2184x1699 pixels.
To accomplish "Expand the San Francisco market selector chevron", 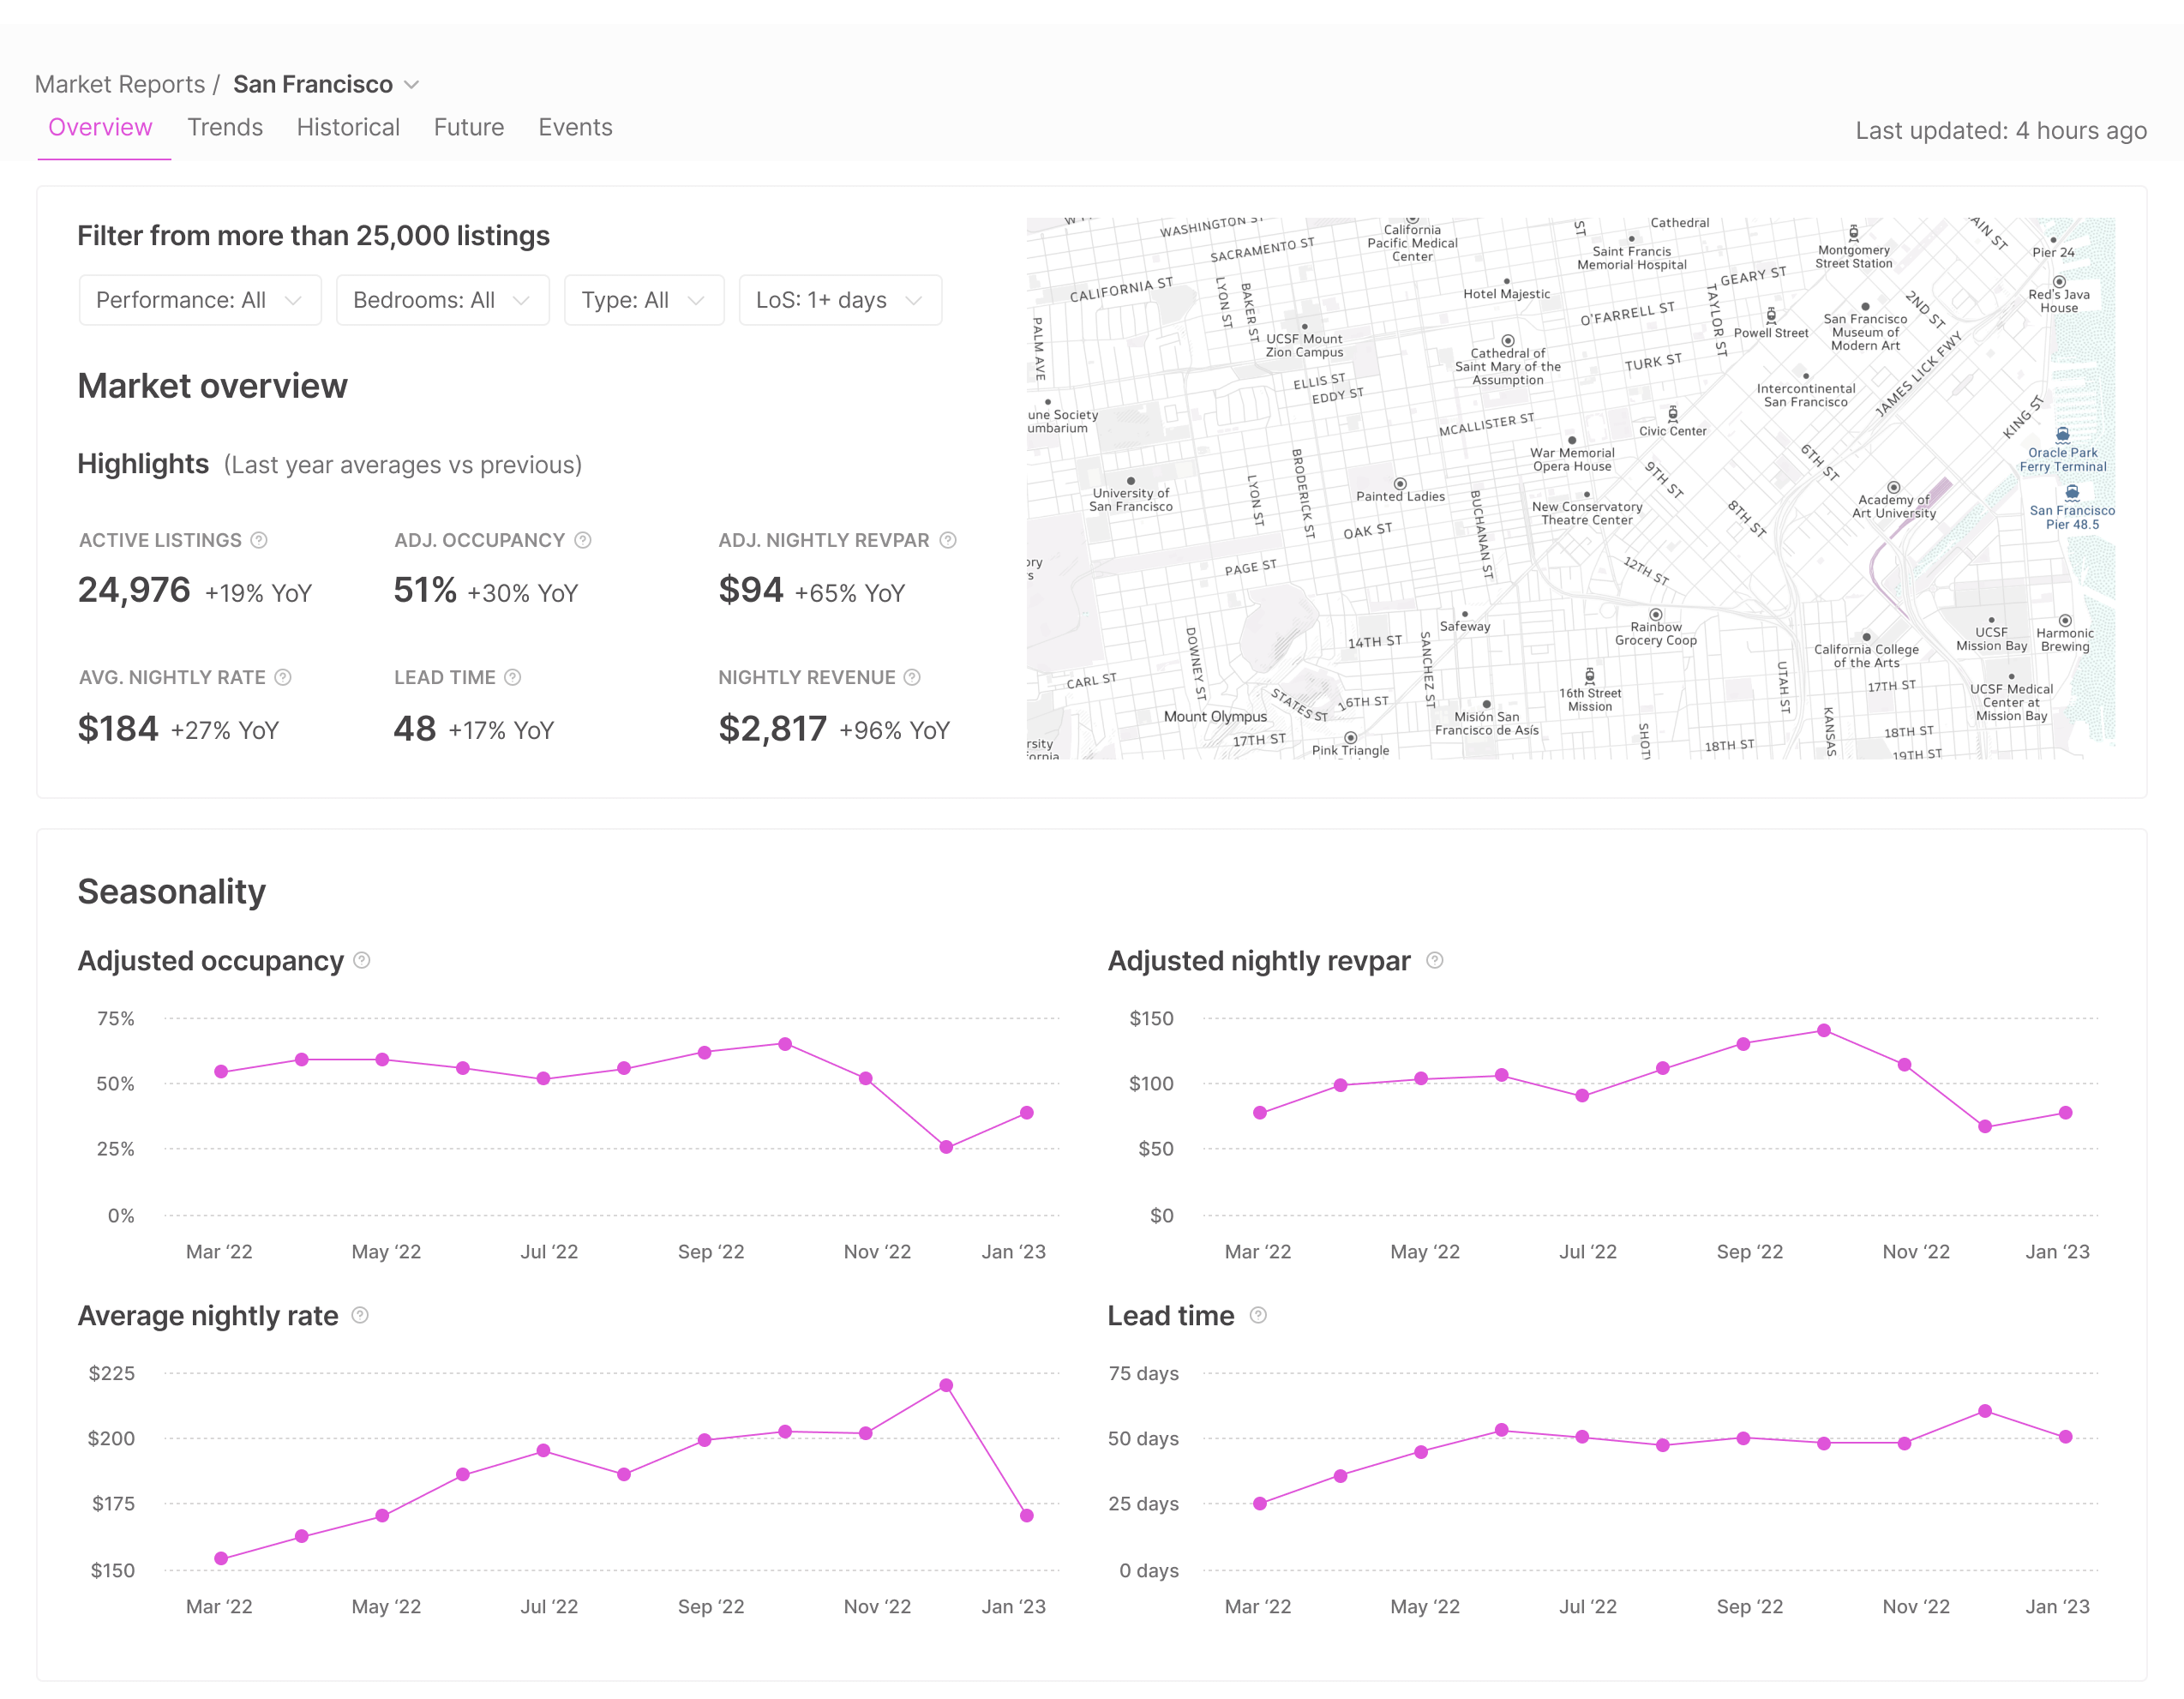I will [x=411, y=85].
